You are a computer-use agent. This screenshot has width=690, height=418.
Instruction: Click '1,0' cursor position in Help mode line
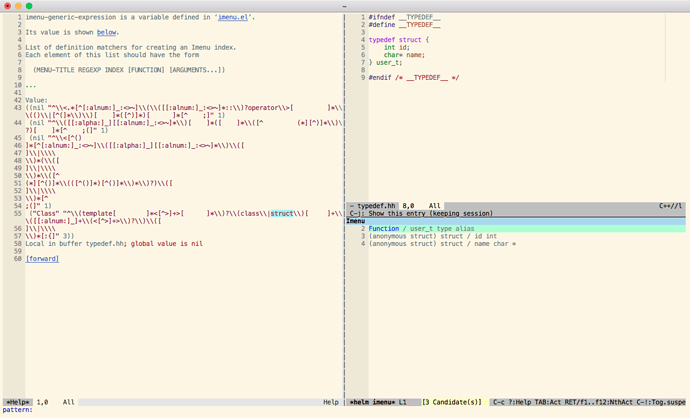tap(42, 402)
